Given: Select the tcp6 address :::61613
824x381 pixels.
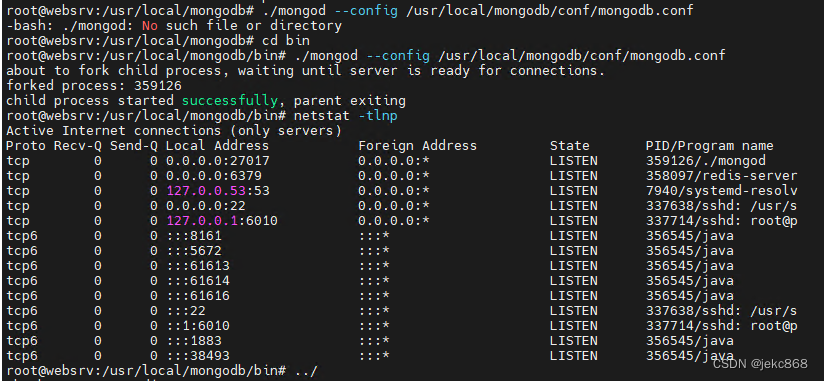Looking at the screenshot, I should pos(198,266).
